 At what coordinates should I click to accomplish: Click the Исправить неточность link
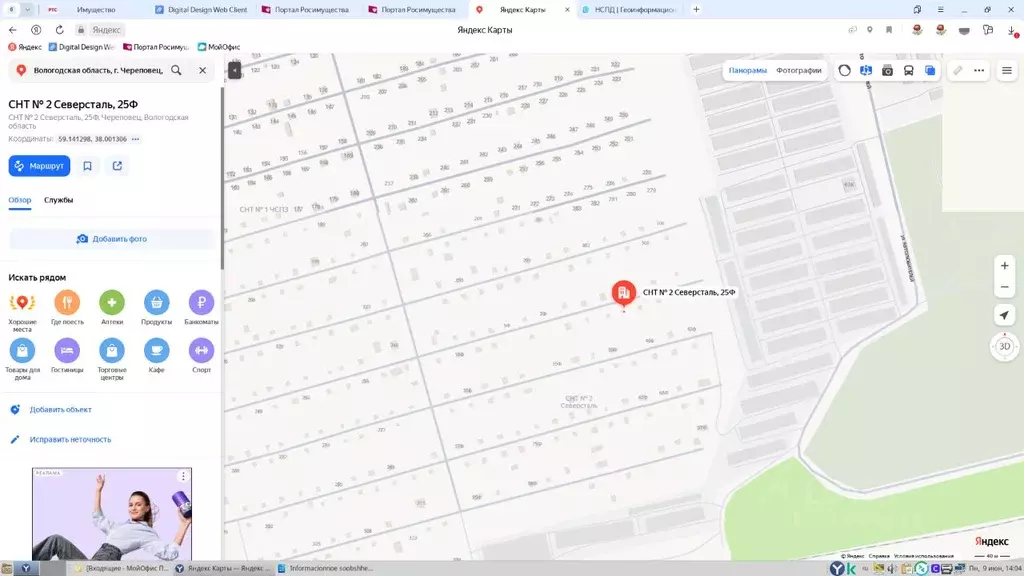[70, 440]
